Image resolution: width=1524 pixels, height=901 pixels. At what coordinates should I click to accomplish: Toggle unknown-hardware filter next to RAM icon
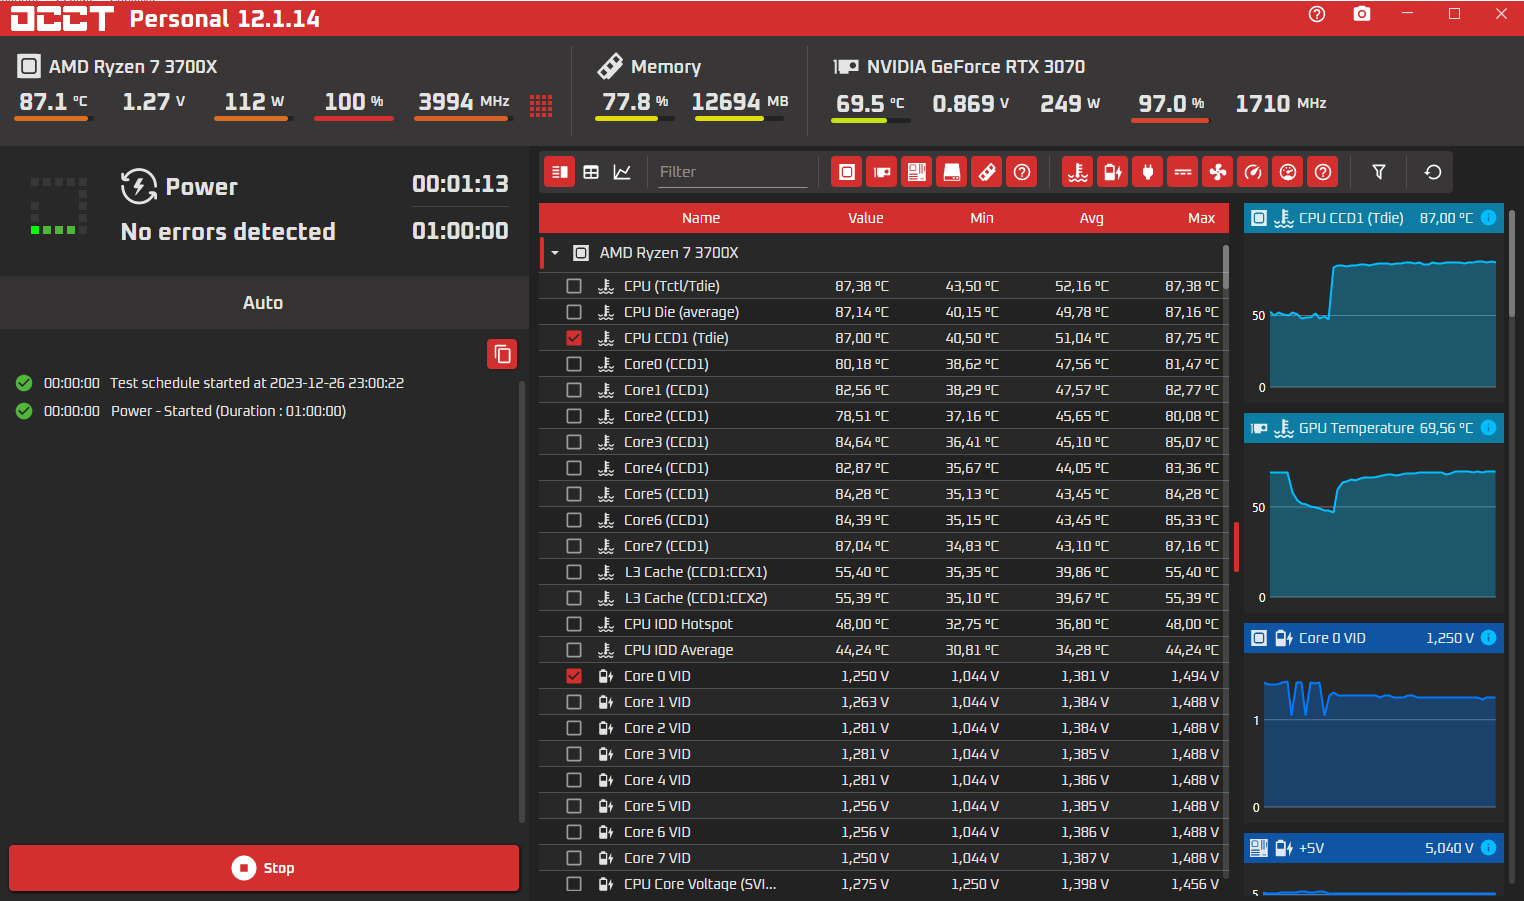[1022, 172]
